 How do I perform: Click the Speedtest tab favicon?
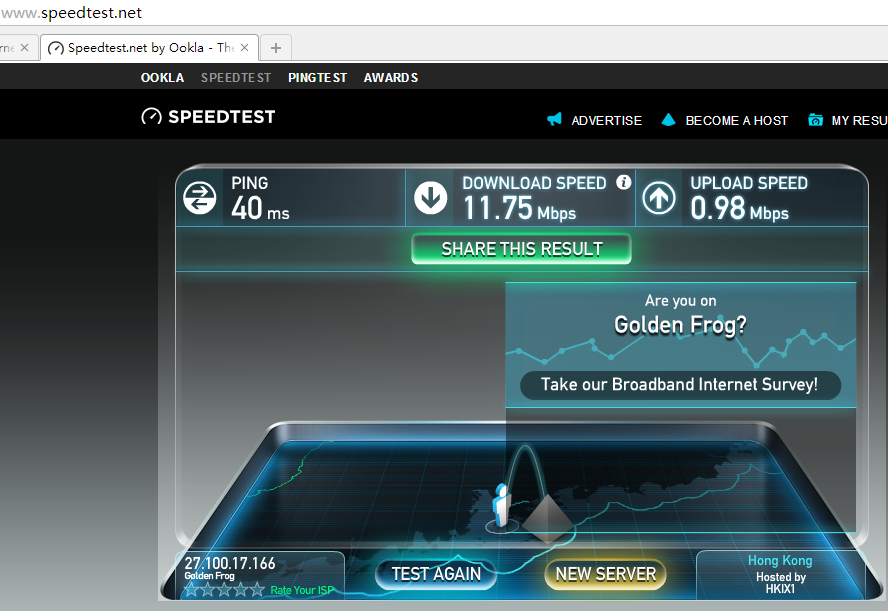pos(56,48)
